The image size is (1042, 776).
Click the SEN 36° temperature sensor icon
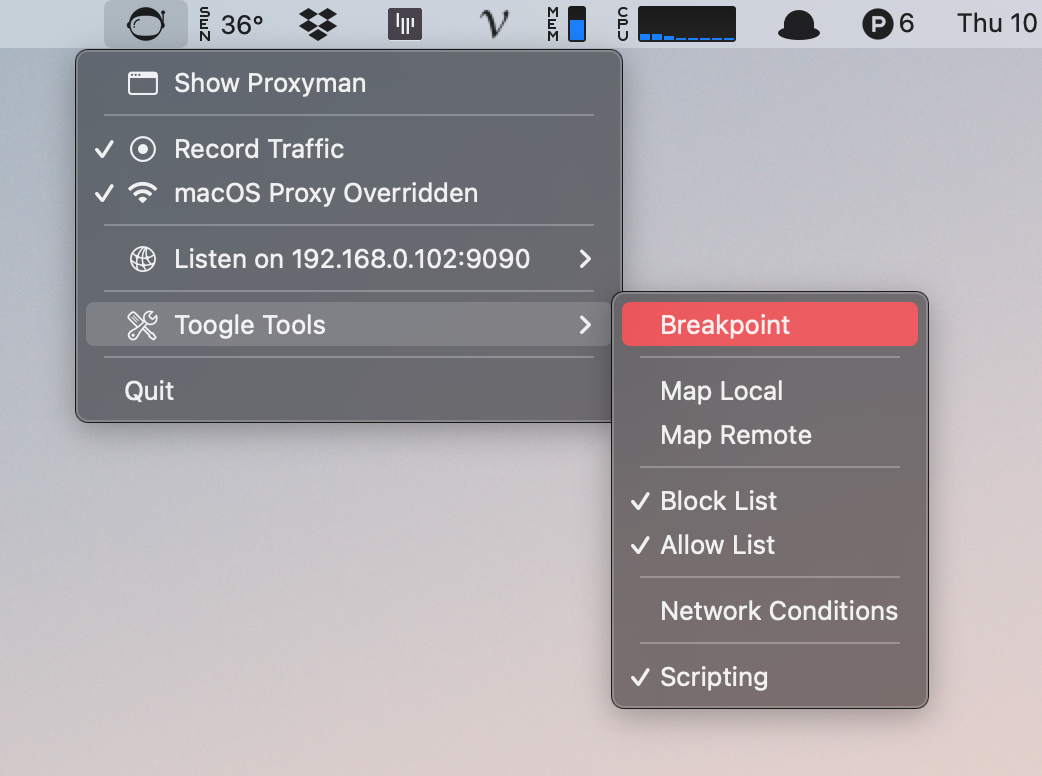[227, 22]
